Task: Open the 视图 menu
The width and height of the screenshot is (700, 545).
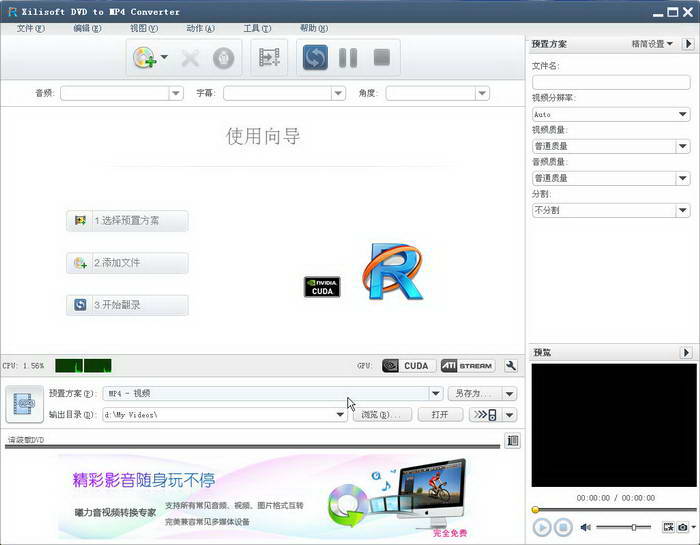Action: point(144,28)
